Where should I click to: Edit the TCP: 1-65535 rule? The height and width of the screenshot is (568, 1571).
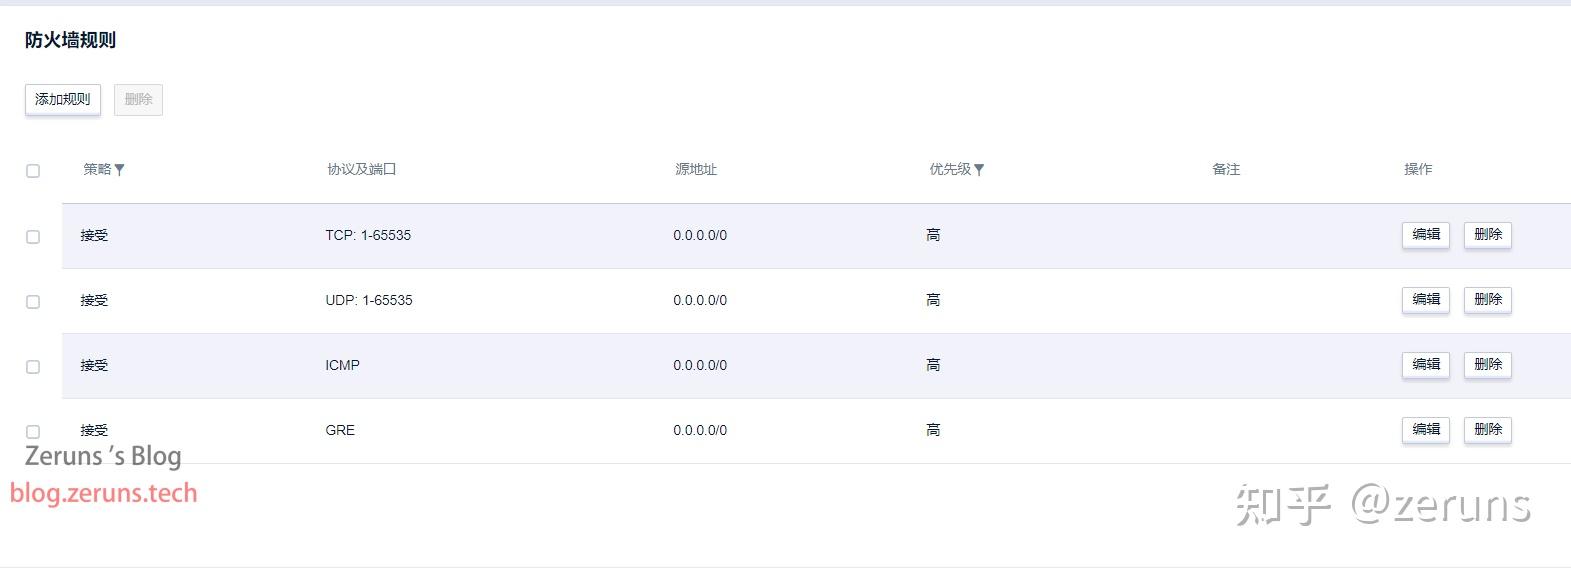pos(1425,235)
